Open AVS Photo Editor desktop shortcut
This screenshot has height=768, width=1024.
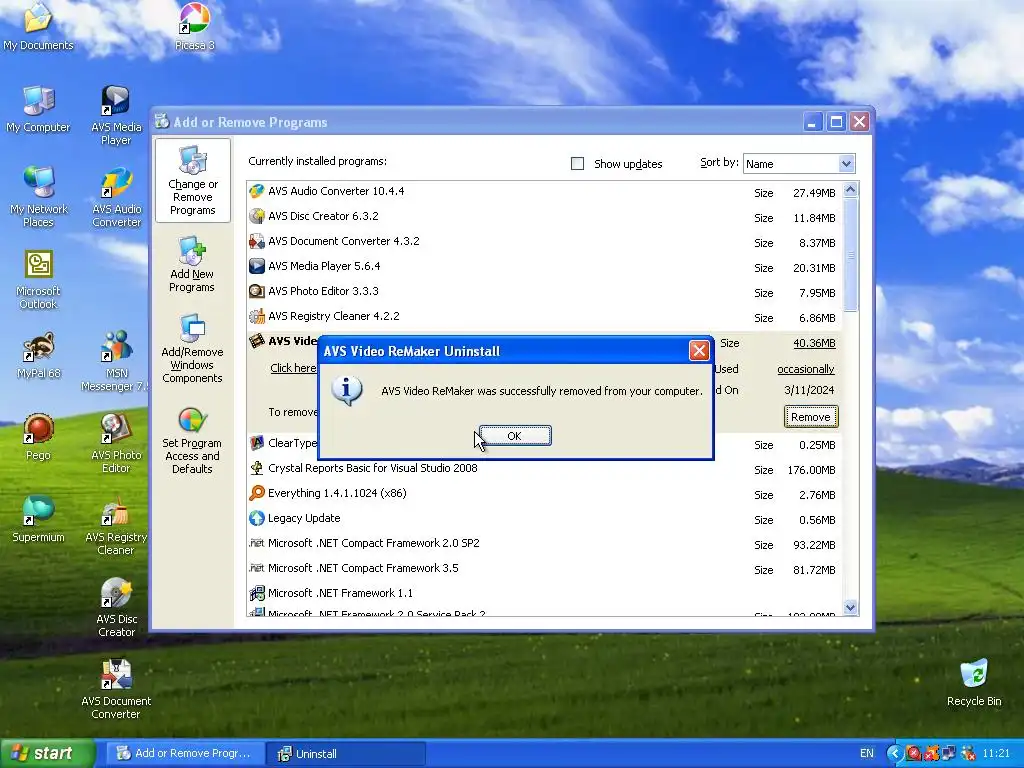116,443
